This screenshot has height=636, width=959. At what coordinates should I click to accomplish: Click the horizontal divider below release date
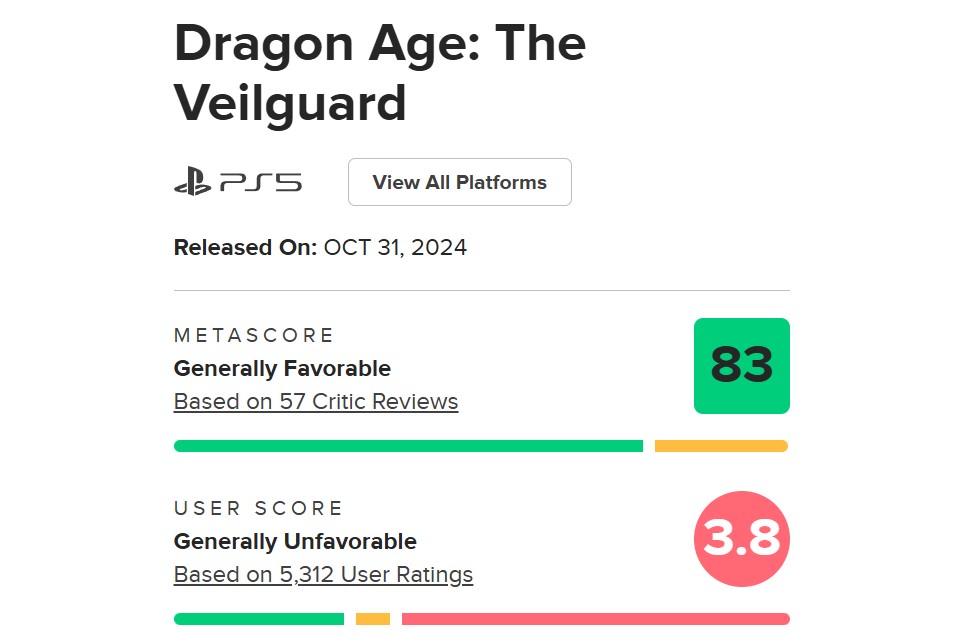click(482, 290)
